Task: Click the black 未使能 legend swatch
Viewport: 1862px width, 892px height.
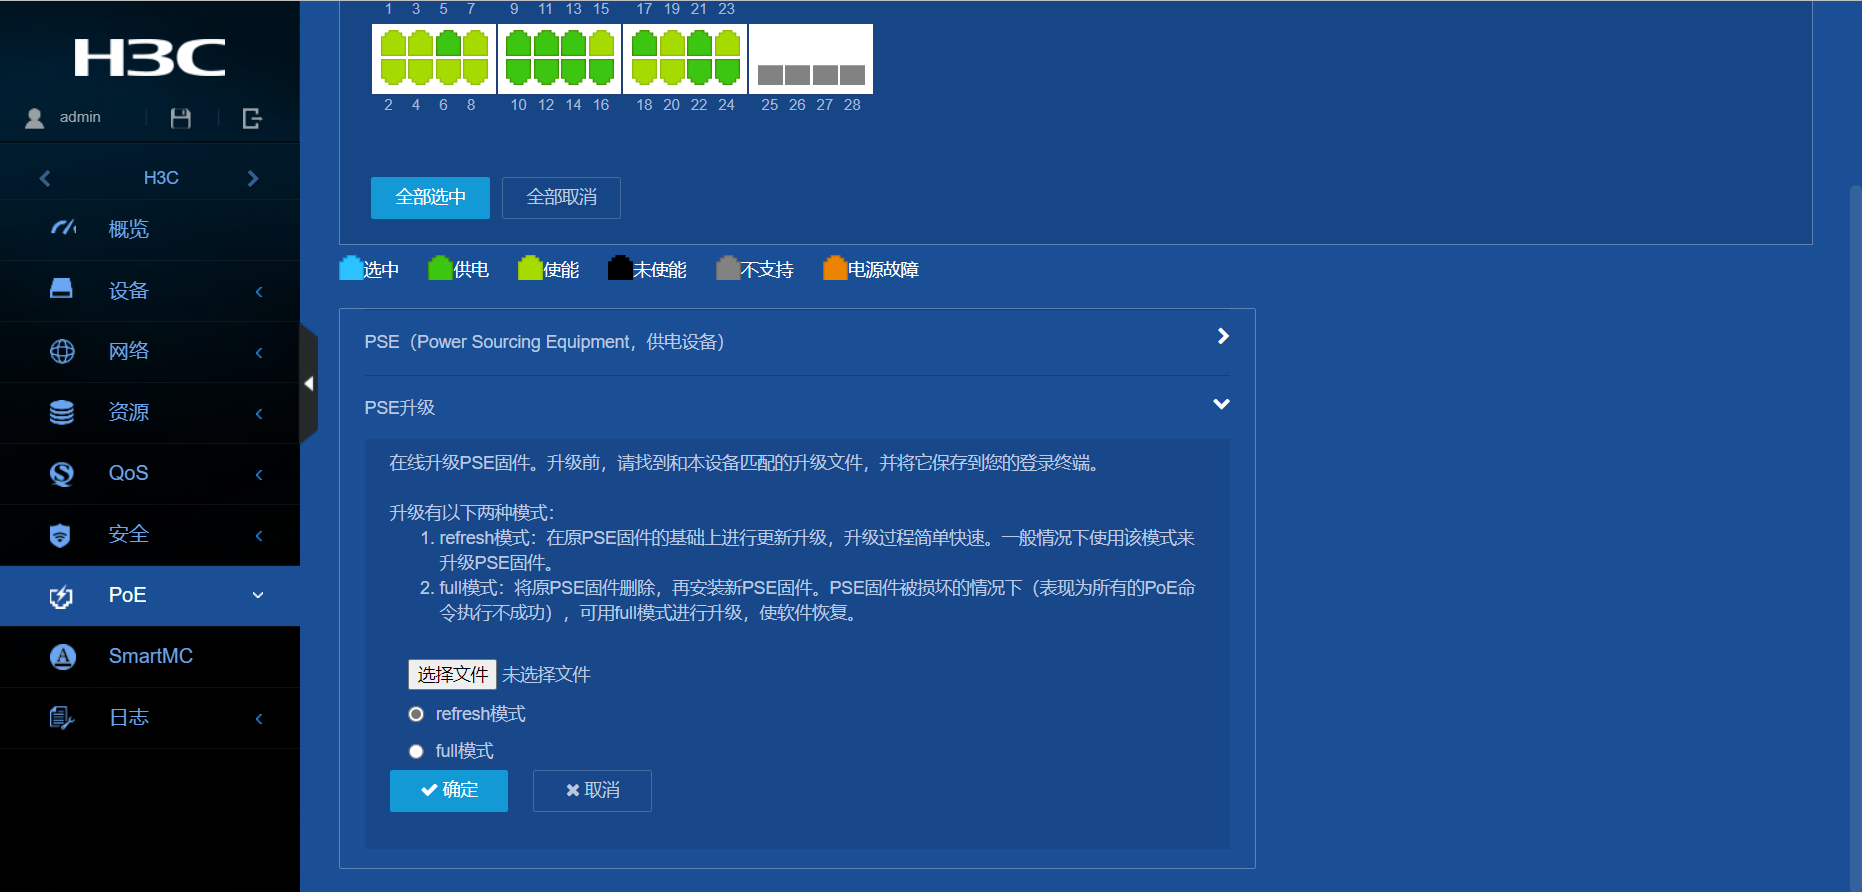Action: point(620,268)
